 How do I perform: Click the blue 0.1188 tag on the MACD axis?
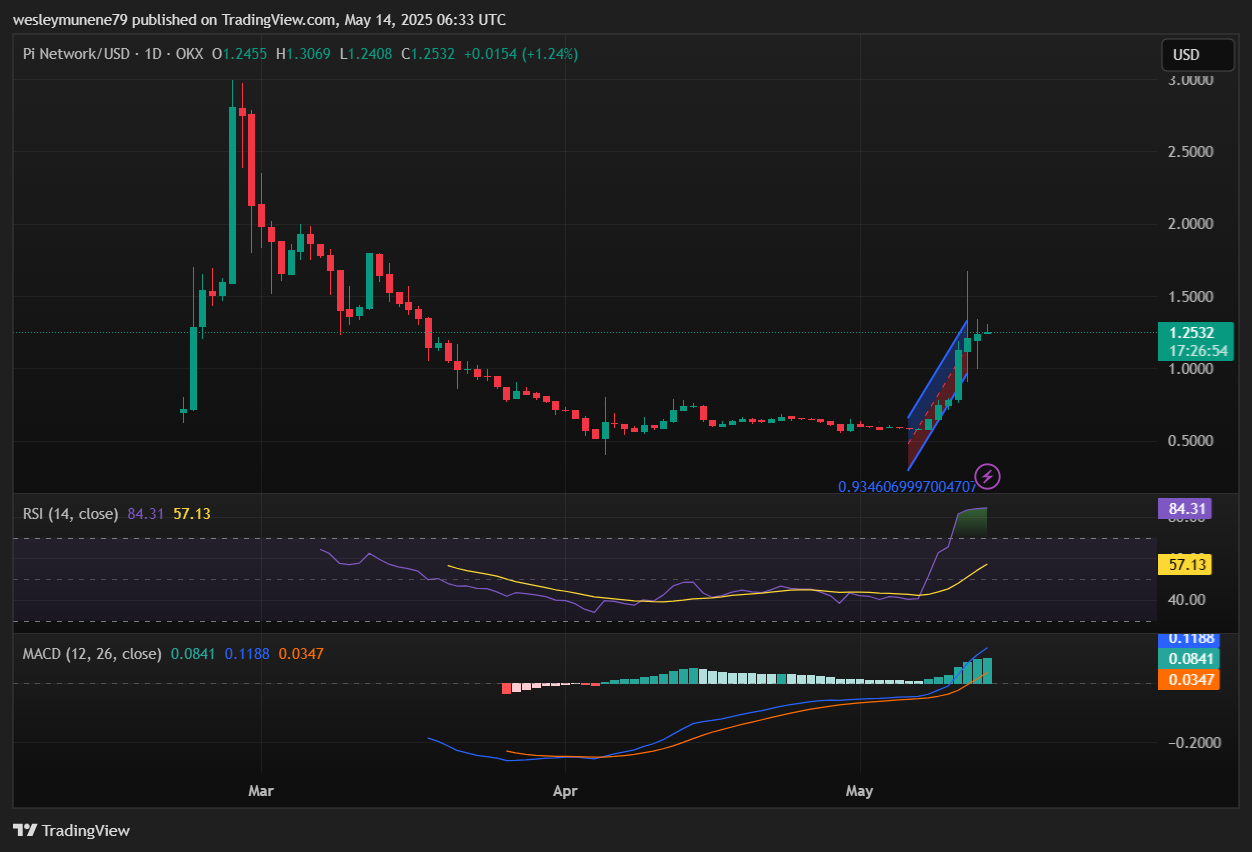[x=1187, y=638]
